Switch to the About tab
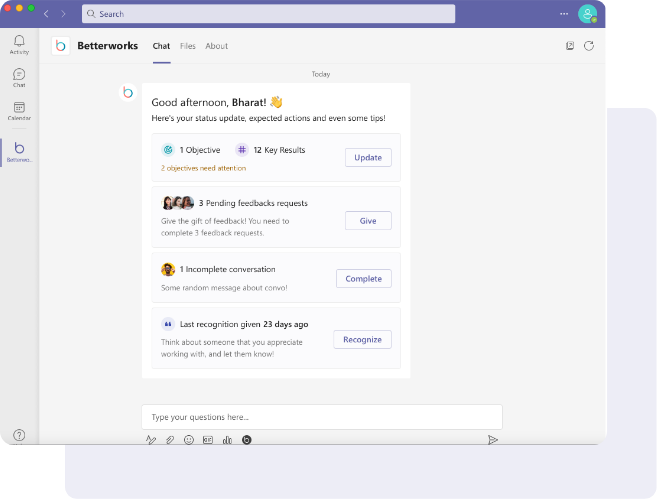The image size is (657, 499). point(217,46)
